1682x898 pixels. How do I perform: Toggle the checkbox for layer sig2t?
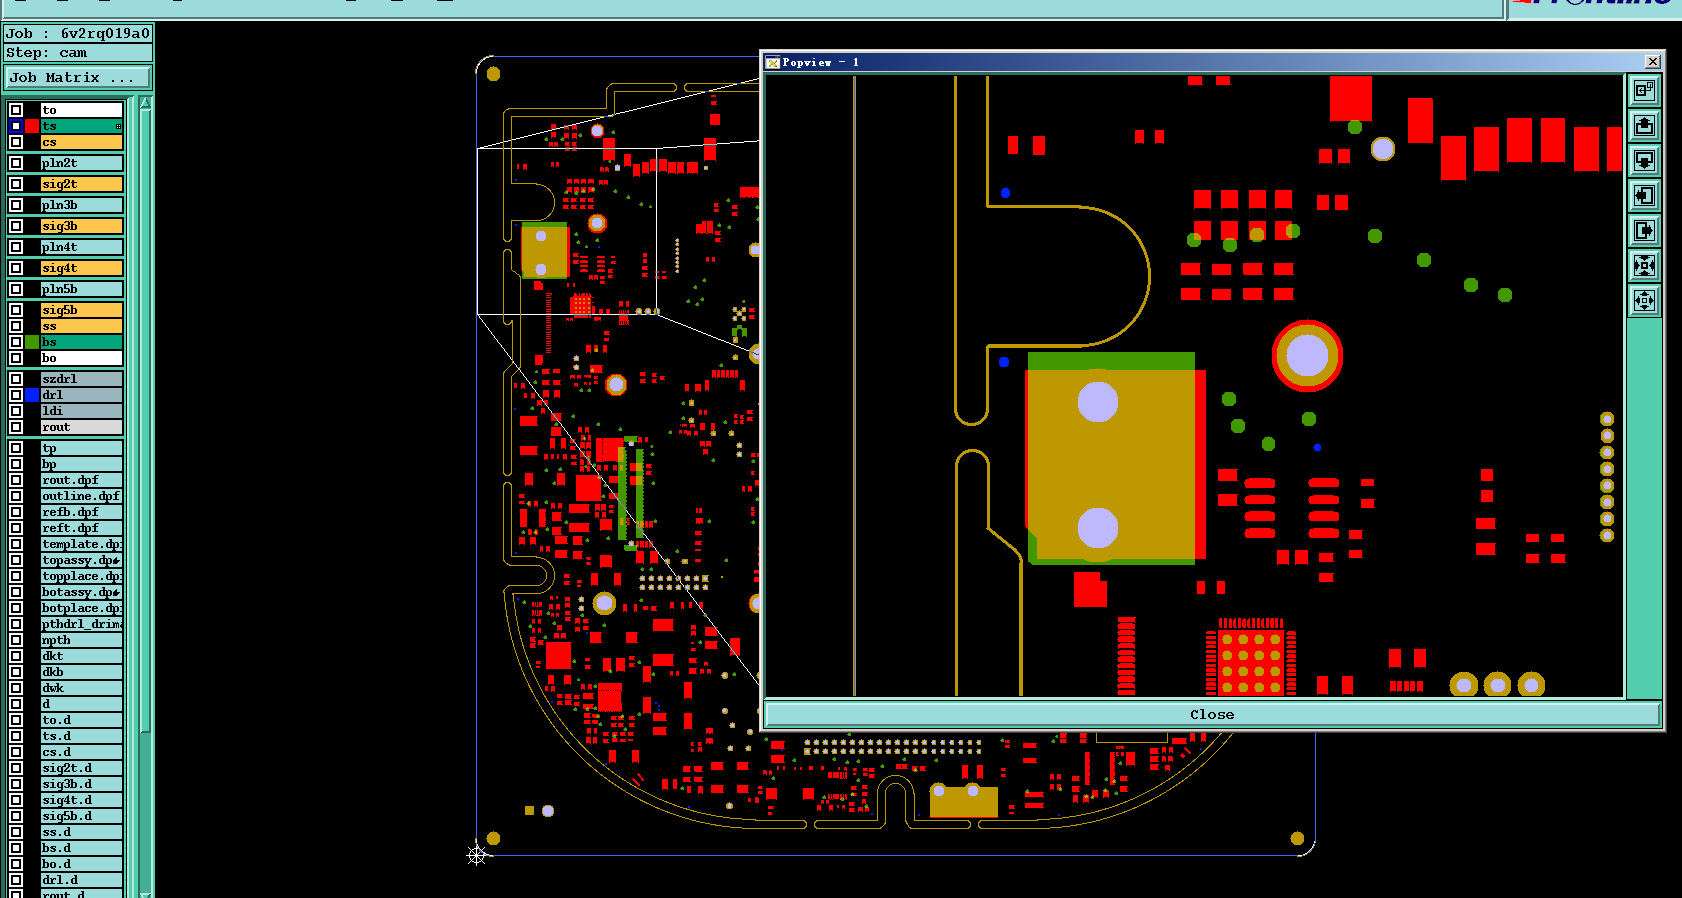[16, 184]
